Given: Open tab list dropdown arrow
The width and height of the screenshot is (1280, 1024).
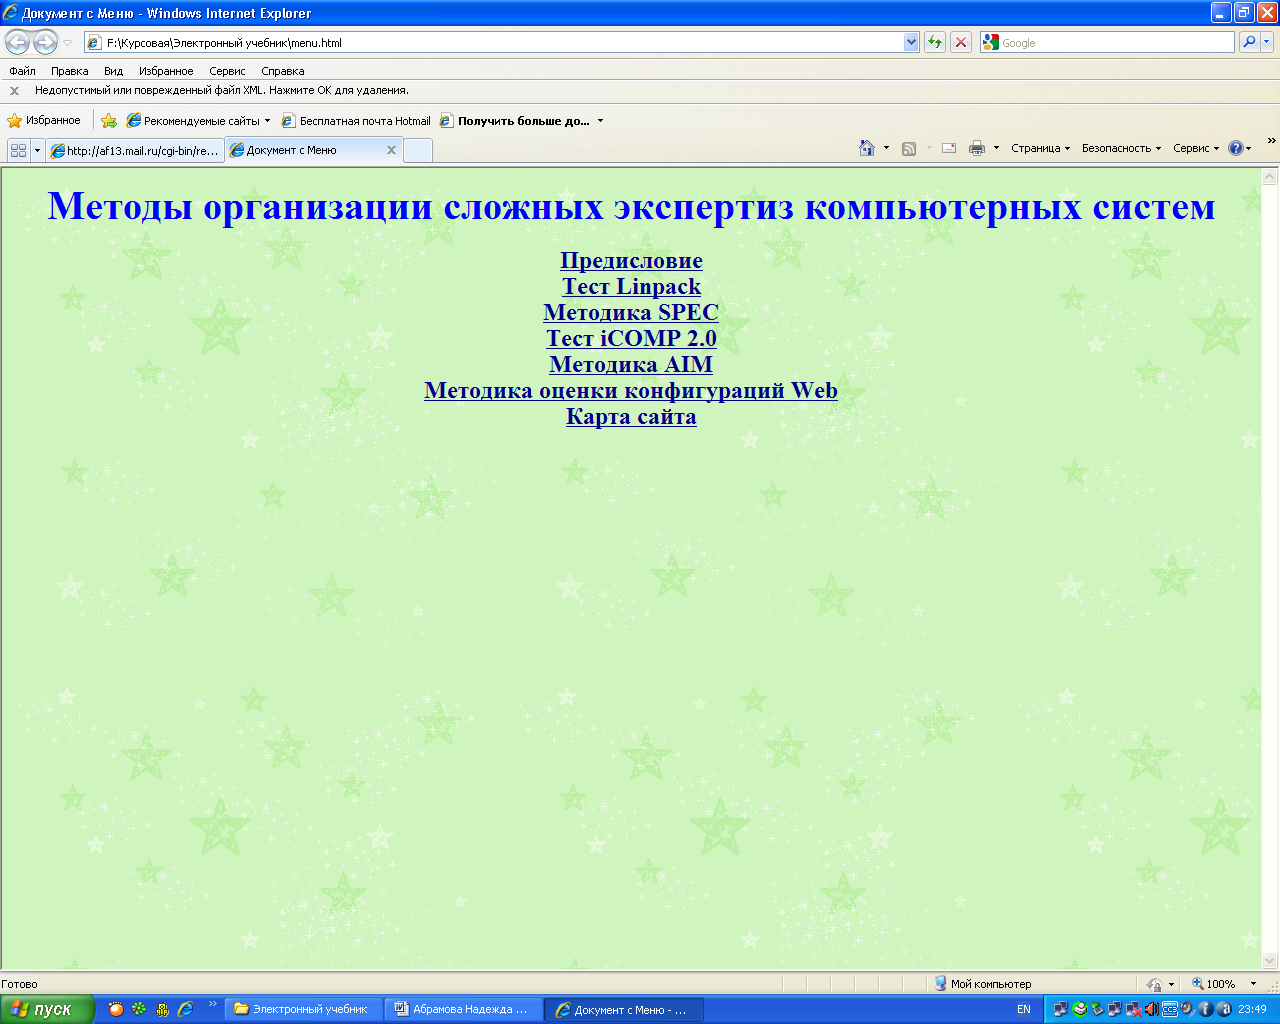Looking at the screenshot, I should pos(37,150).
